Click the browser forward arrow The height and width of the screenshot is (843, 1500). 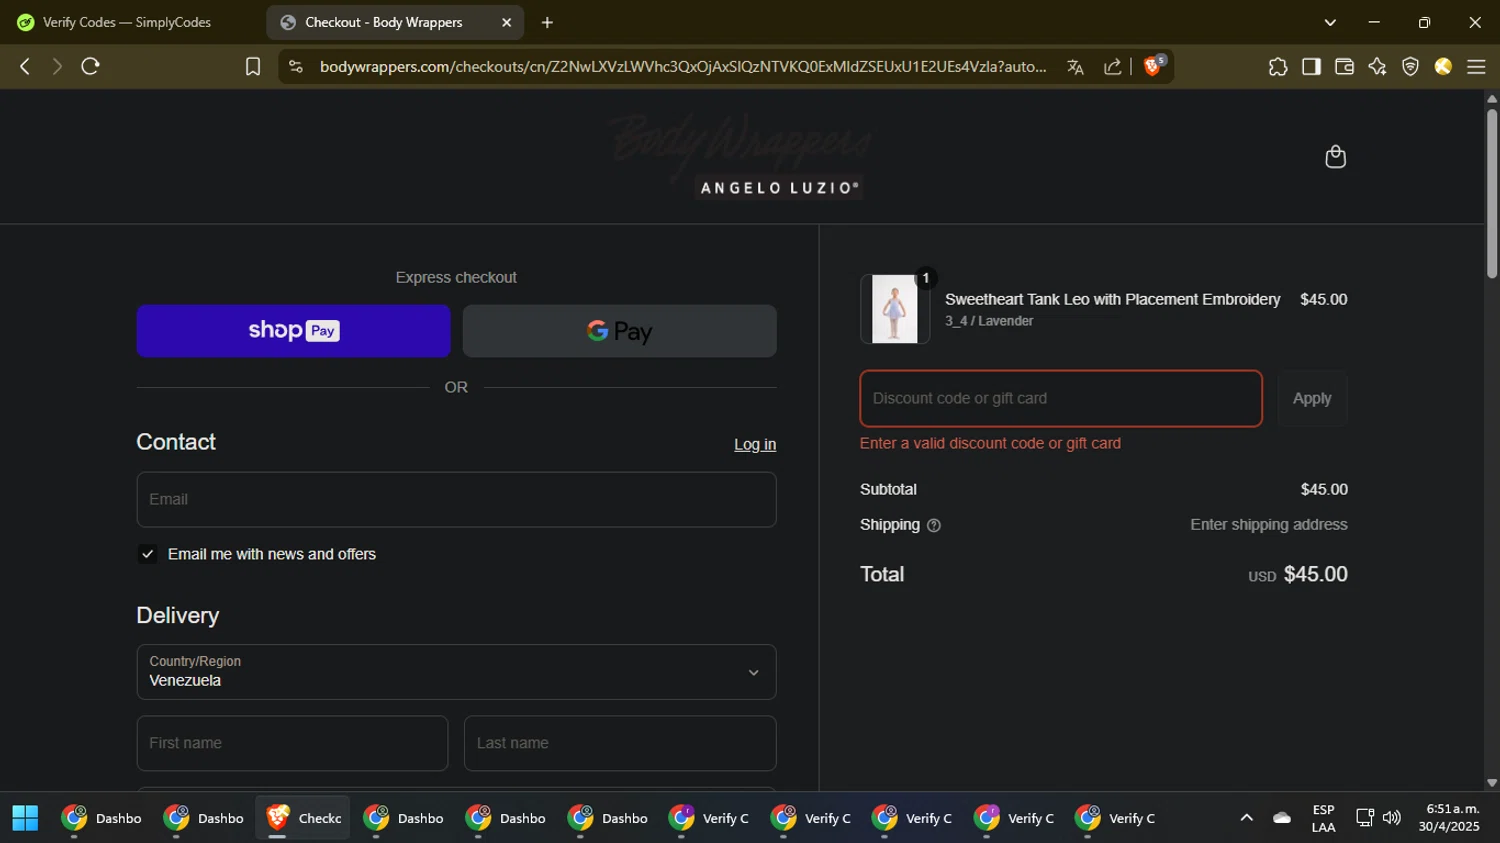(x=57, y=67)
